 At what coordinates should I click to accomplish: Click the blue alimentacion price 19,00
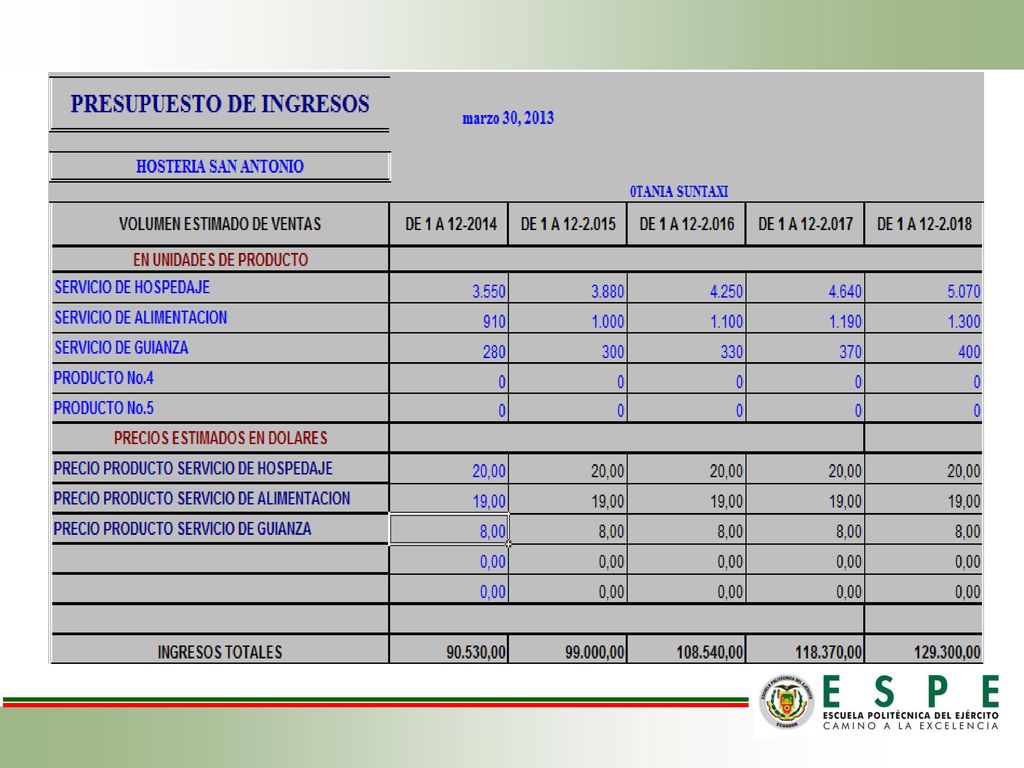489,502
